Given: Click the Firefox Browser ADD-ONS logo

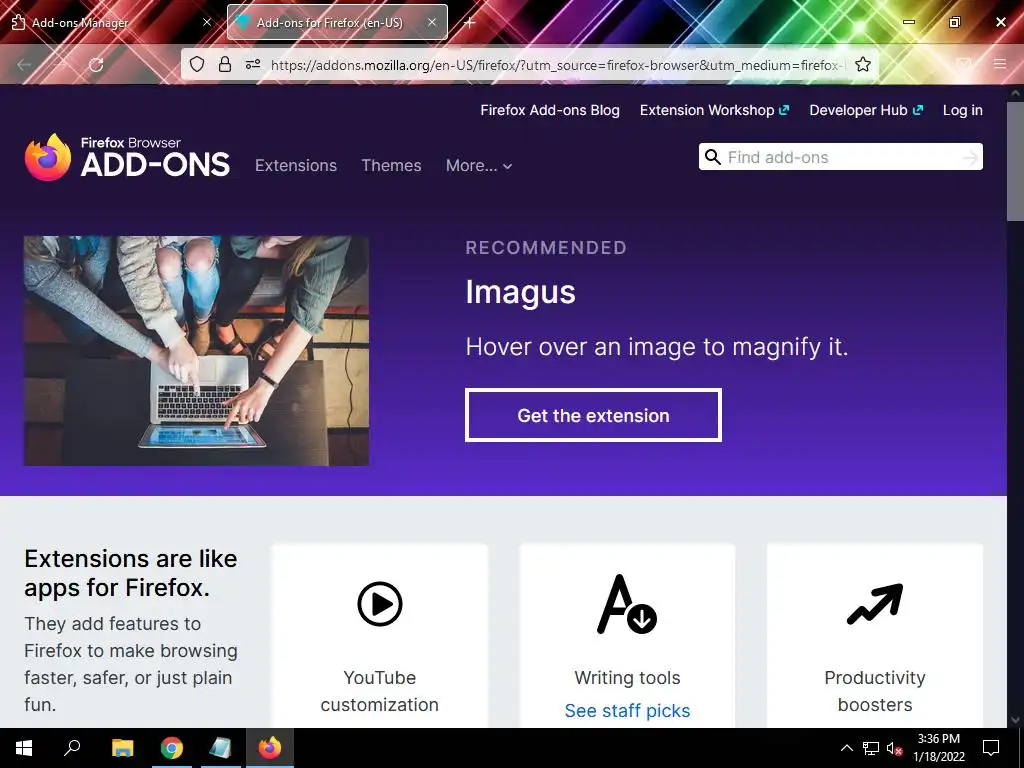Looking at the screenshot, I should [x=127, y=157].
